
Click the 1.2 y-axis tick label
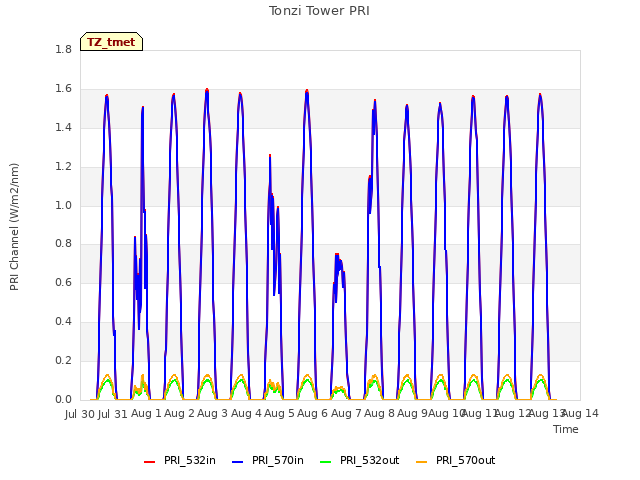[63, 167]
